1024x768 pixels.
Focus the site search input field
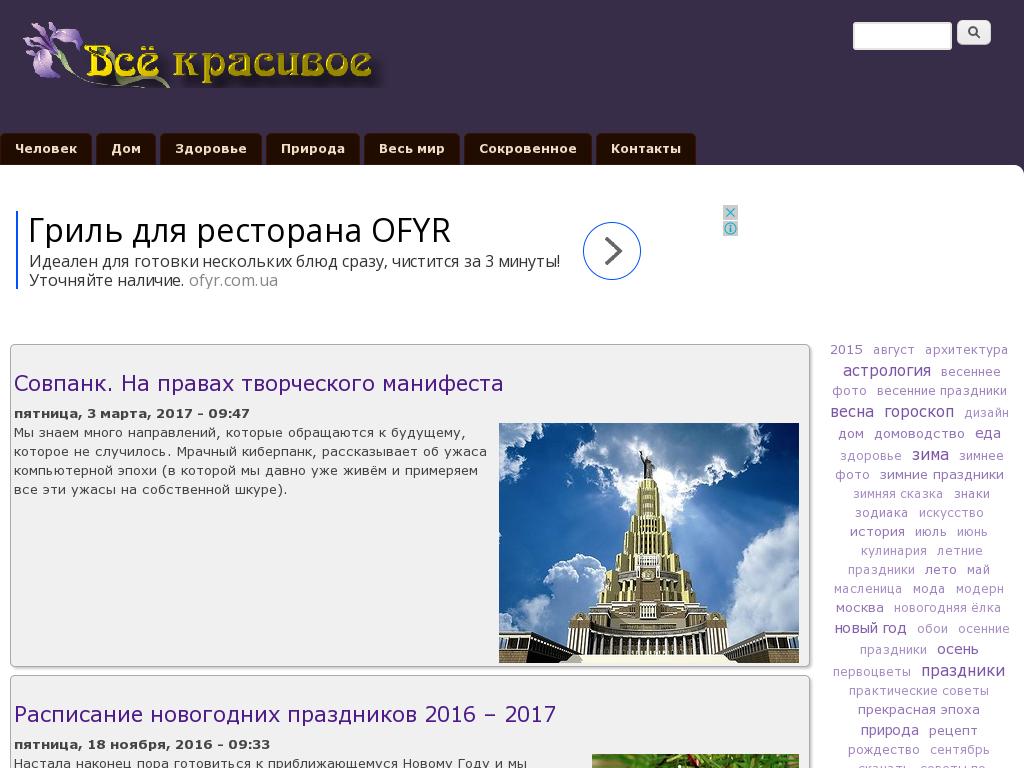tap(902, 36)
